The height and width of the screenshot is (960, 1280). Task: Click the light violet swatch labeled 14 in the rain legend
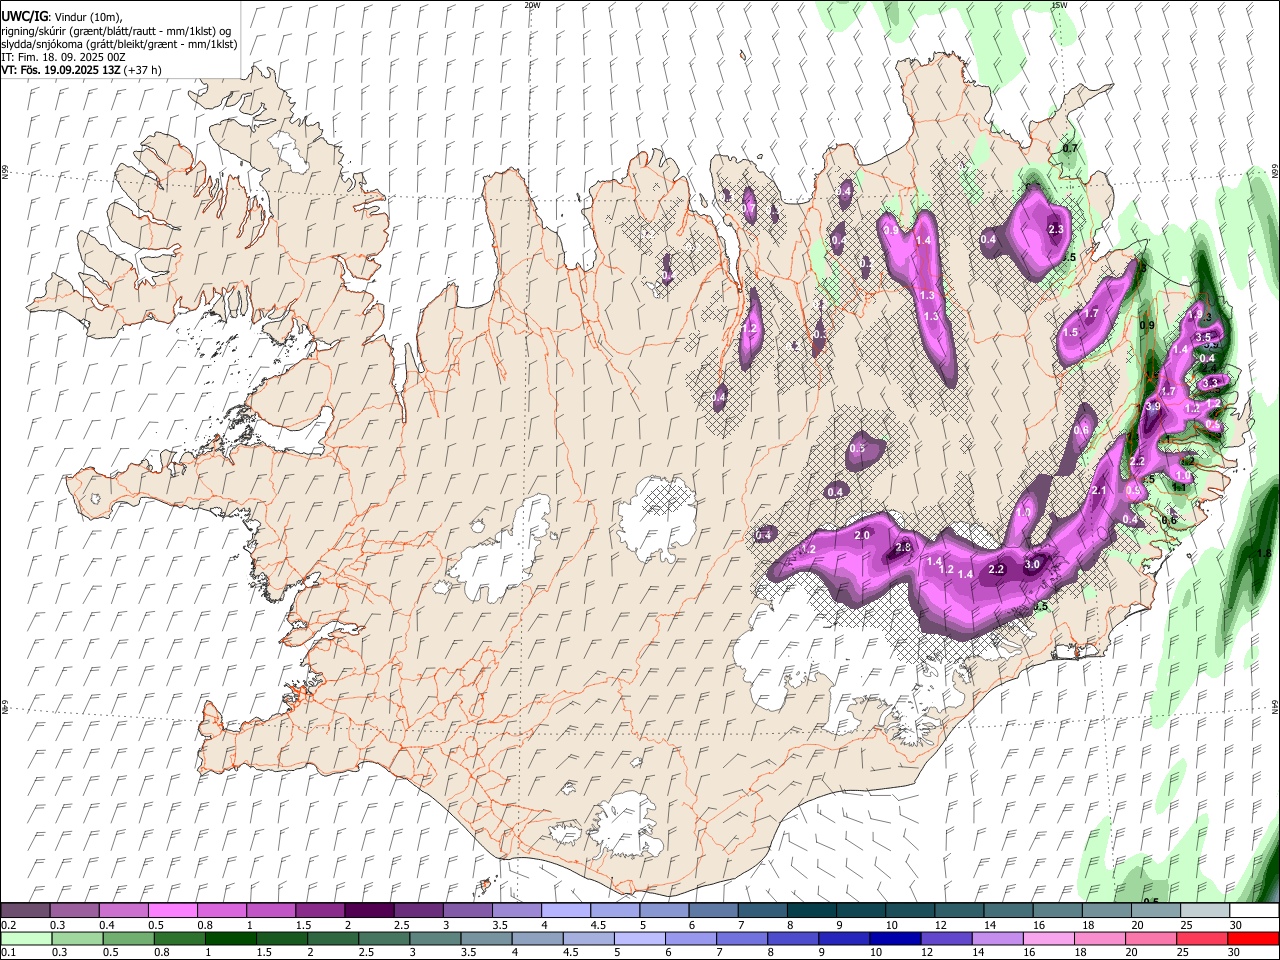pyautogui.click(x=997, y=939)
